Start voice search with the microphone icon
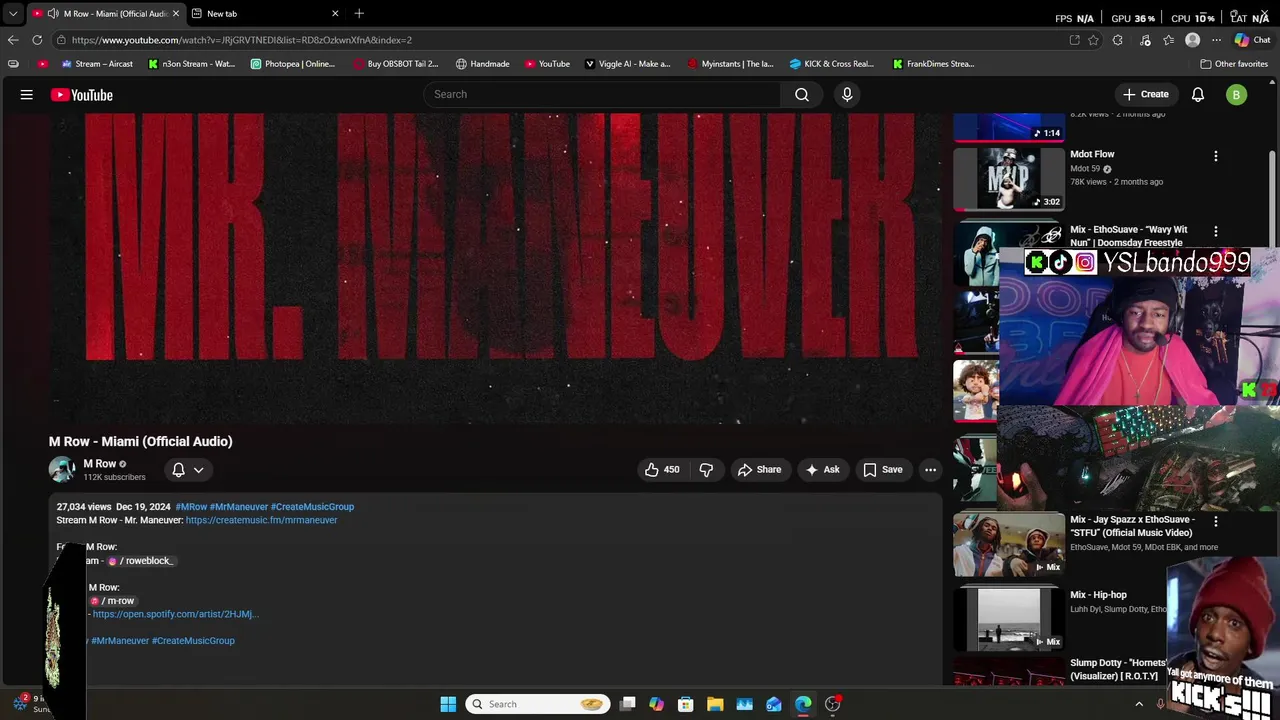Image resolution: width=1280 pixels, height=720 pixels. coord(847,94)
